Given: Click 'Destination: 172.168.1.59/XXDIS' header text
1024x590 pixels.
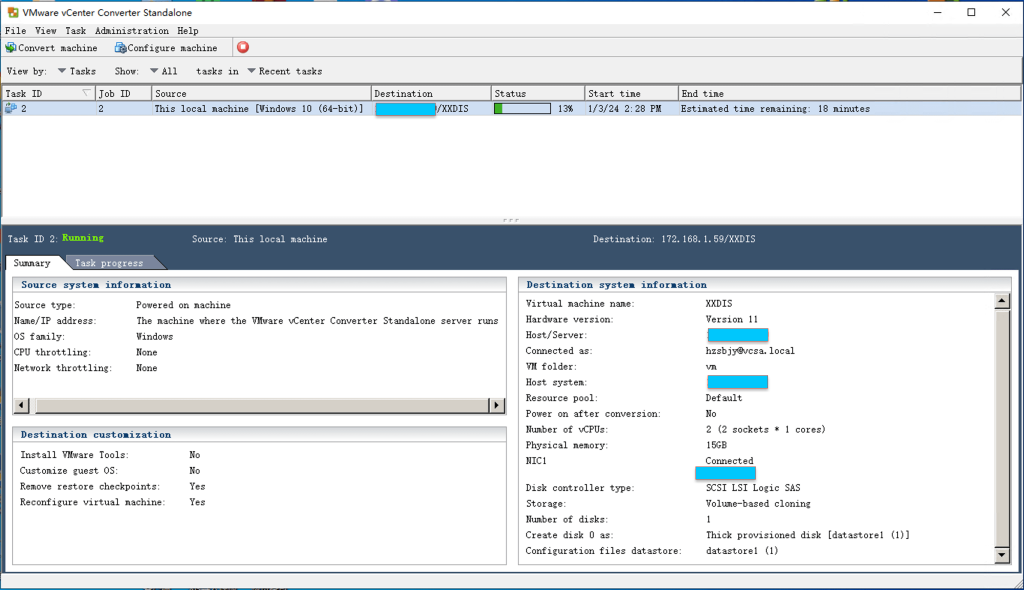Looking at the screenshot, I should click(674, 239).
